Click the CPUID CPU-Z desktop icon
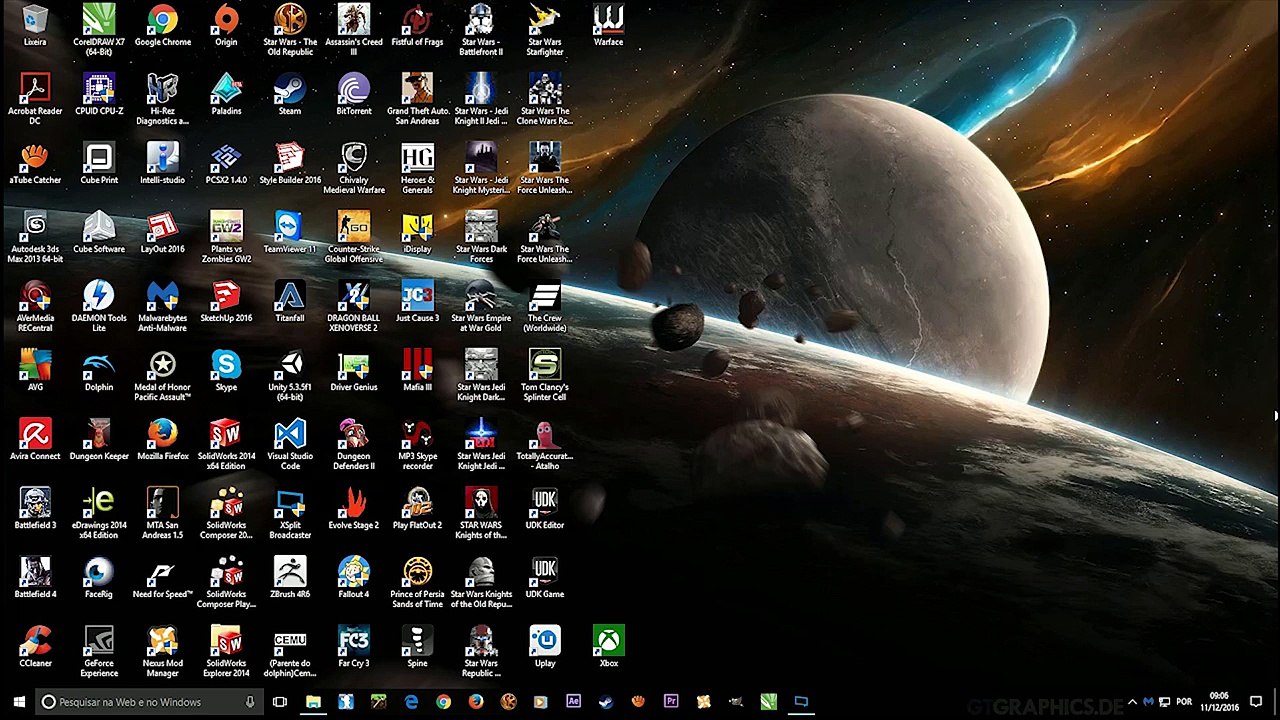 point(99,95)
